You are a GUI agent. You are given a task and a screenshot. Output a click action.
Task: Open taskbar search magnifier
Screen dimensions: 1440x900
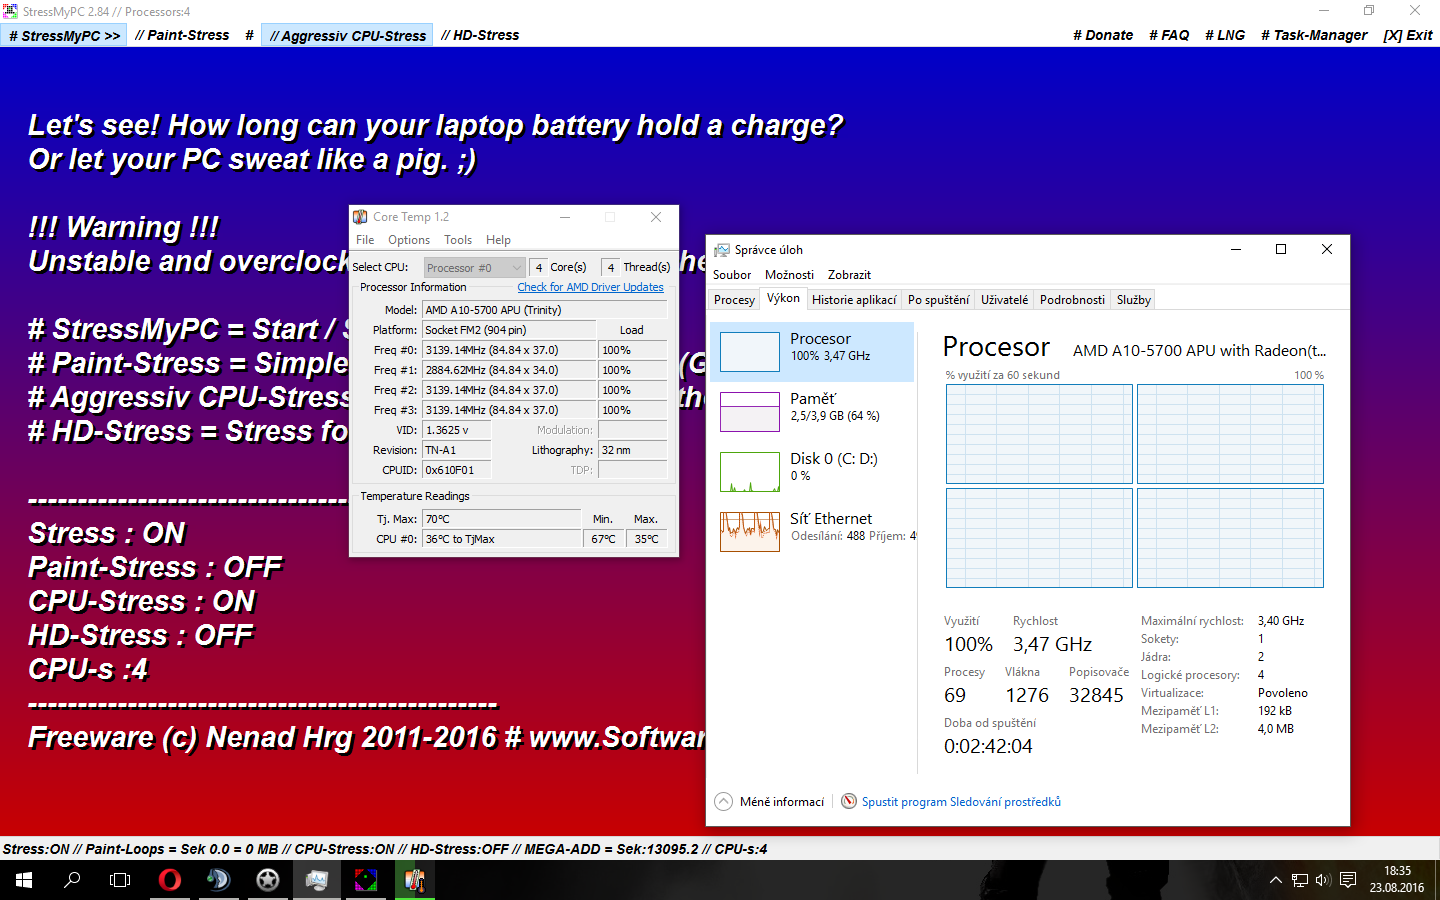point(72,880)
